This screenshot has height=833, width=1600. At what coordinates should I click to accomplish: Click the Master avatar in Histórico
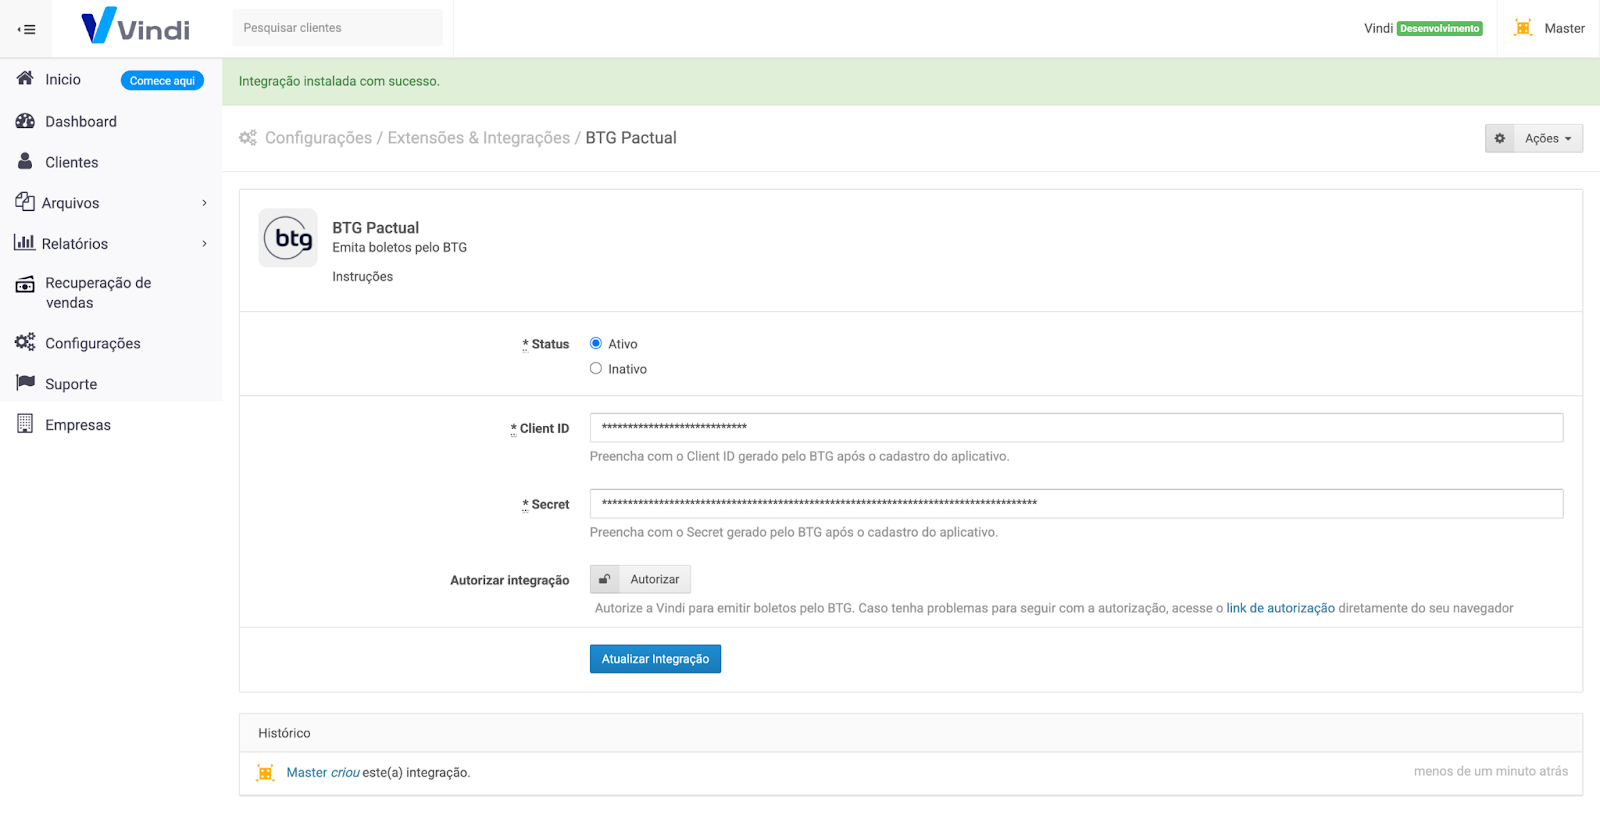click(x=265, y=773)
